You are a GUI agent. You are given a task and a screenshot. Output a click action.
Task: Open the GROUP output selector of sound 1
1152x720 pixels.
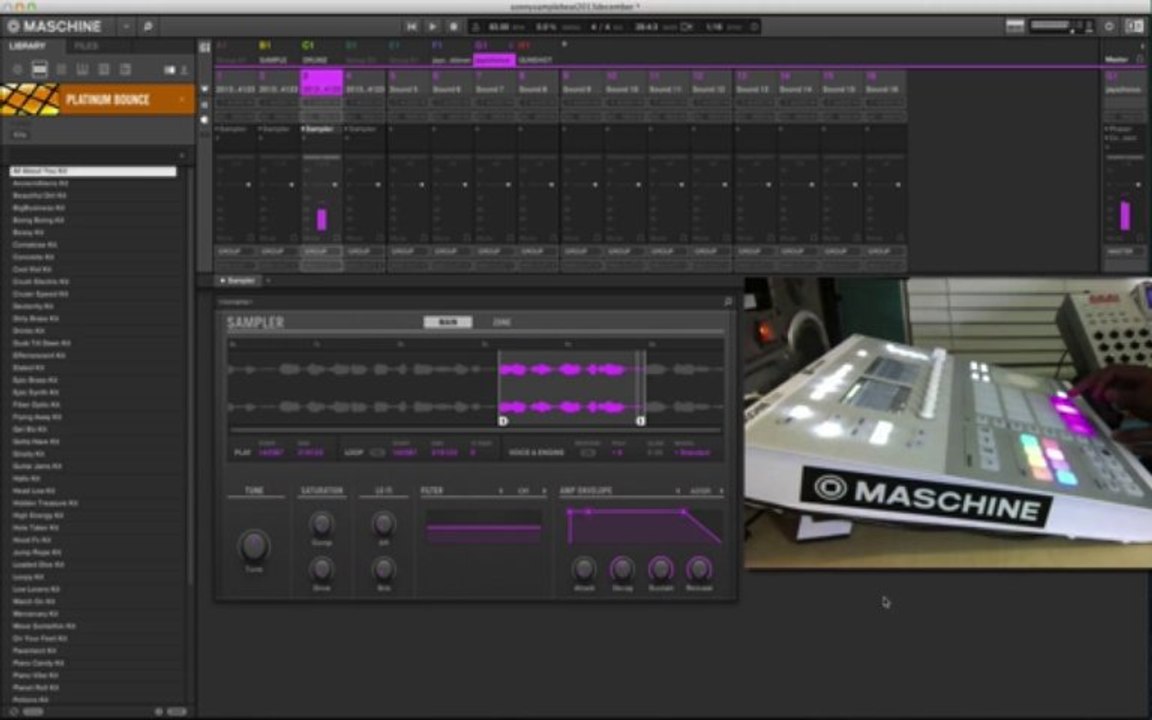pos(234,251)
